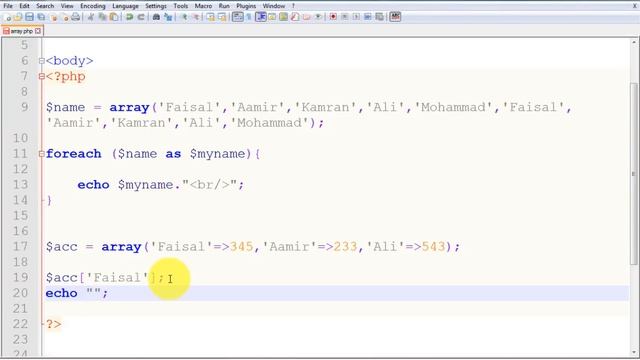Open the Folder as Workspace icon
Viewport: 640px width, 360px height.
(x=307, y=17)
